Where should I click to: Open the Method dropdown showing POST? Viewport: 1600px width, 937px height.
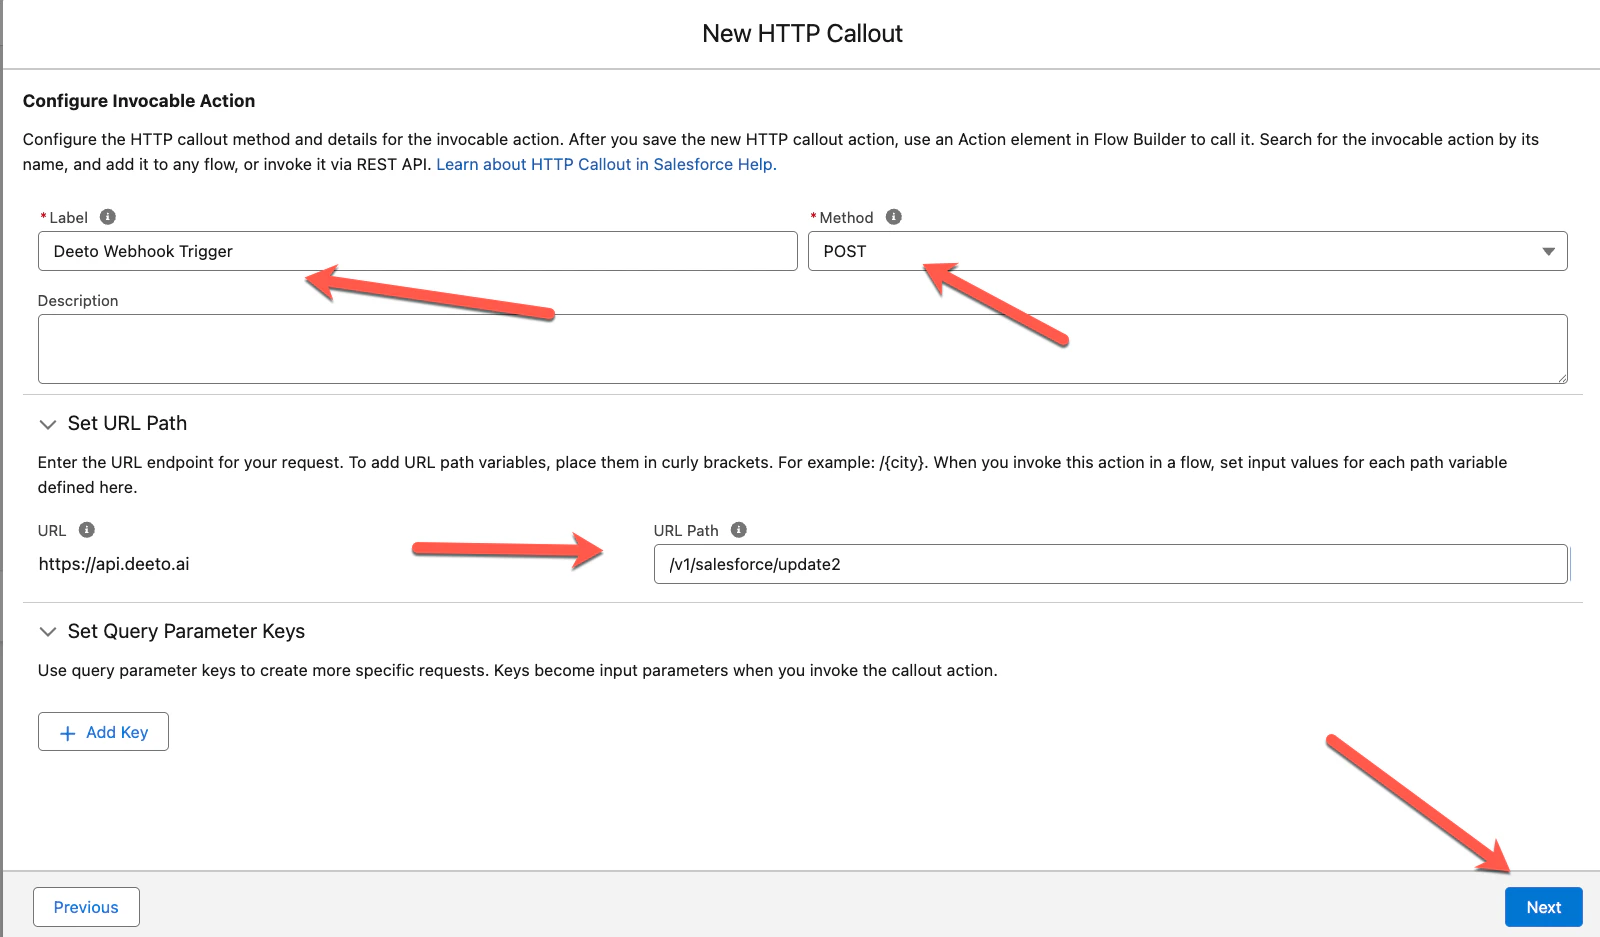(1187, 251)
